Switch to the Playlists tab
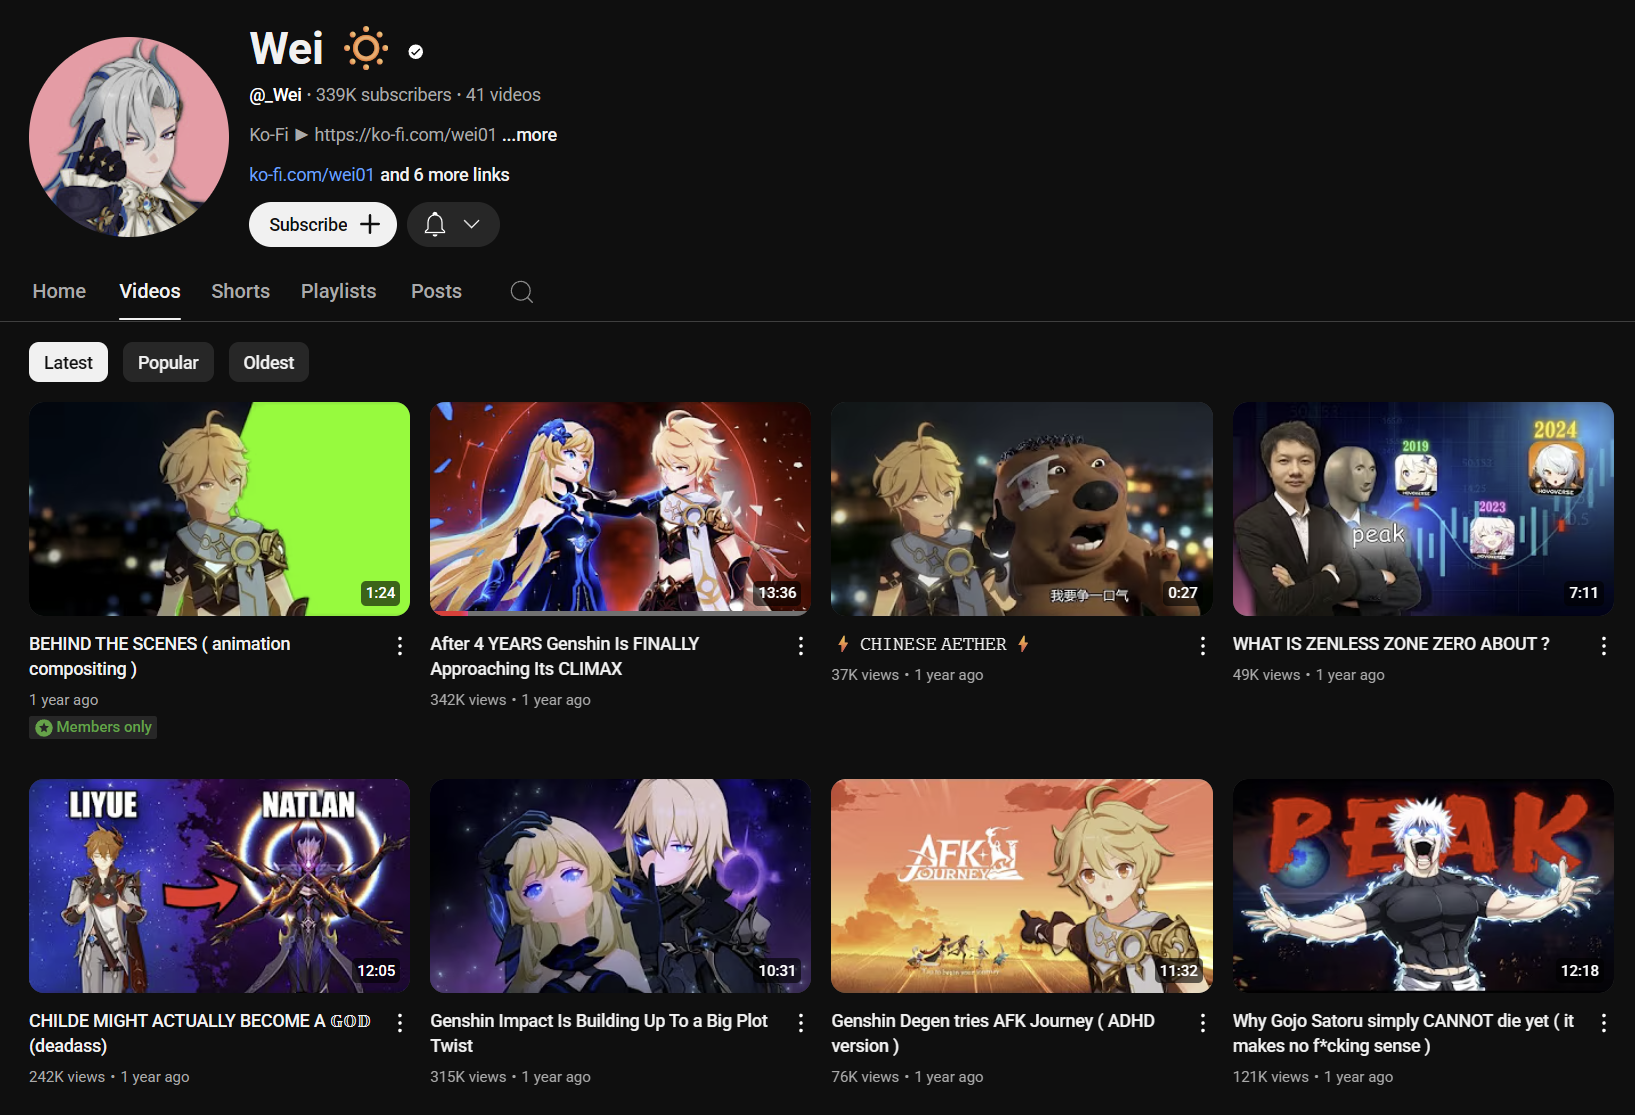Screen dimensions: 1635x1115 click(x=339, y=291)
